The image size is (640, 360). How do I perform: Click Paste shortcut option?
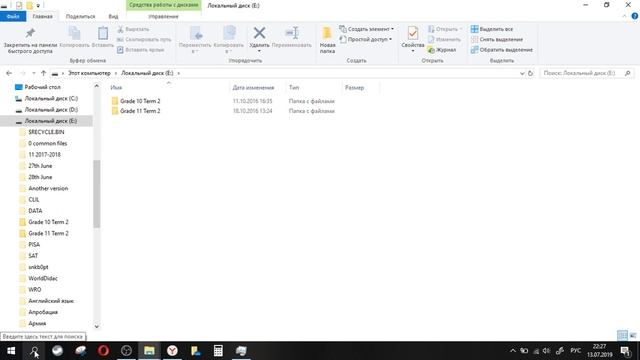(140, 50)
